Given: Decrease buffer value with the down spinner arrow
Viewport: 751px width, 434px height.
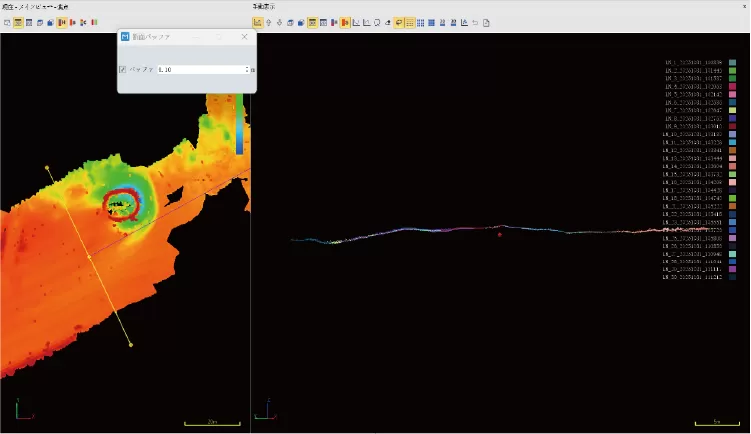Looking at the screenshot, I should tap(246, 73).
